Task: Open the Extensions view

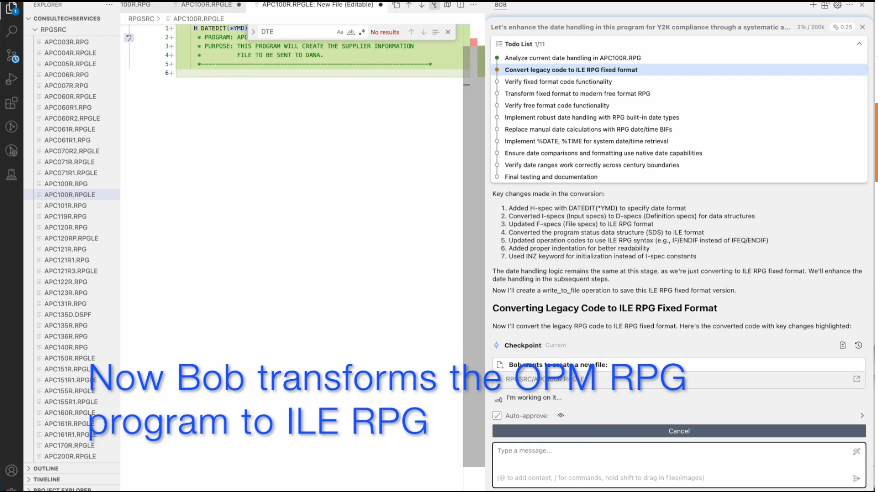Action: coord(11,103)
